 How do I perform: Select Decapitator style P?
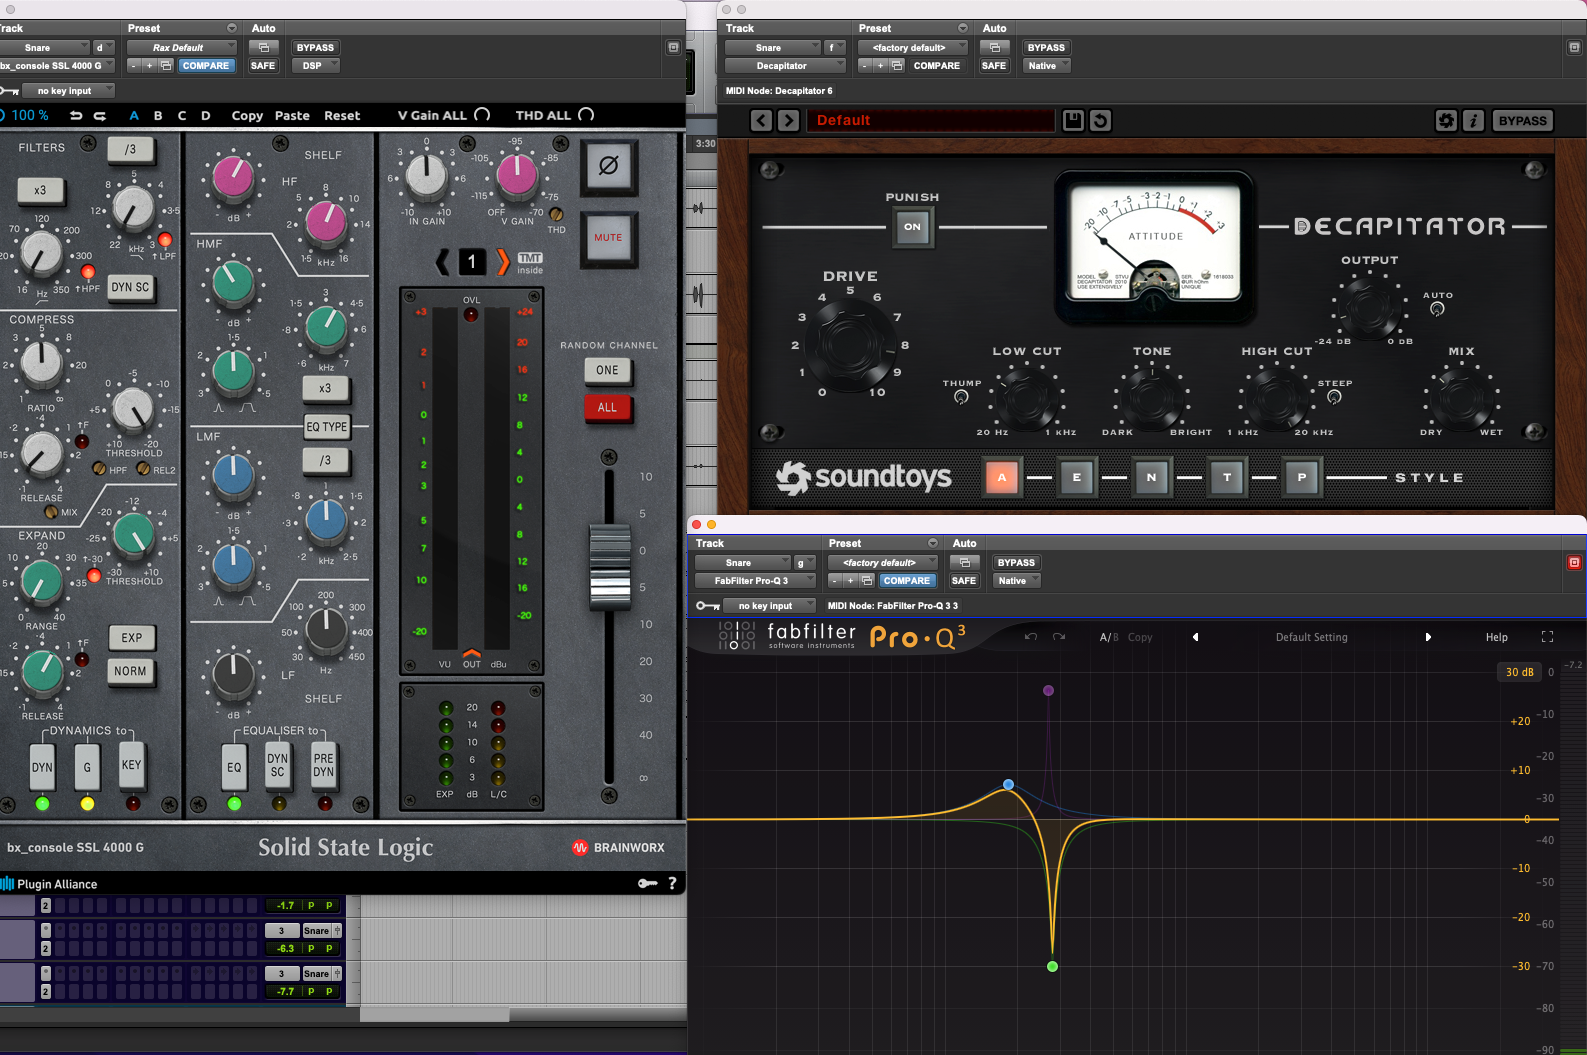[x=1301, y=478]
